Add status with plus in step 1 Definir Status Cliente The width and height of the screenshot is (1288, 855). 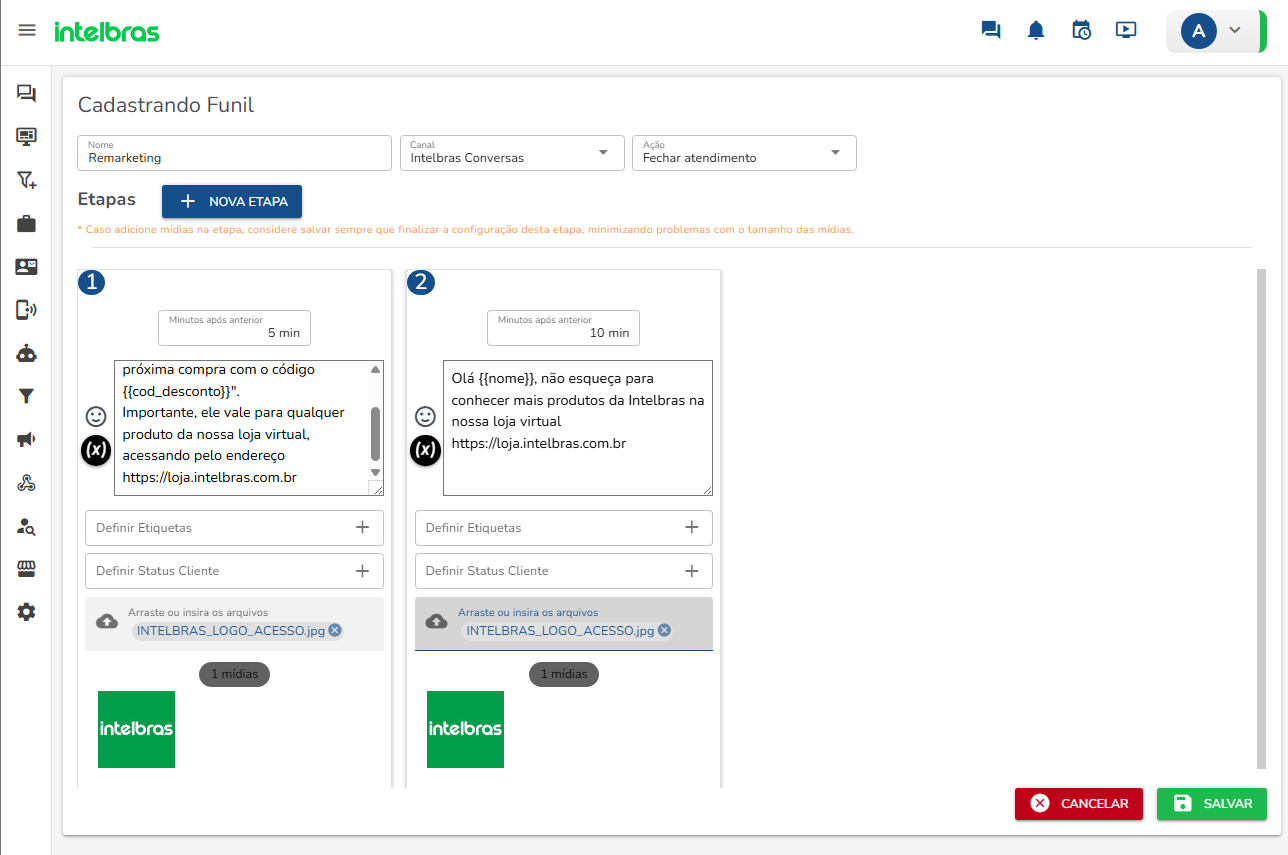tap(362, 571)
